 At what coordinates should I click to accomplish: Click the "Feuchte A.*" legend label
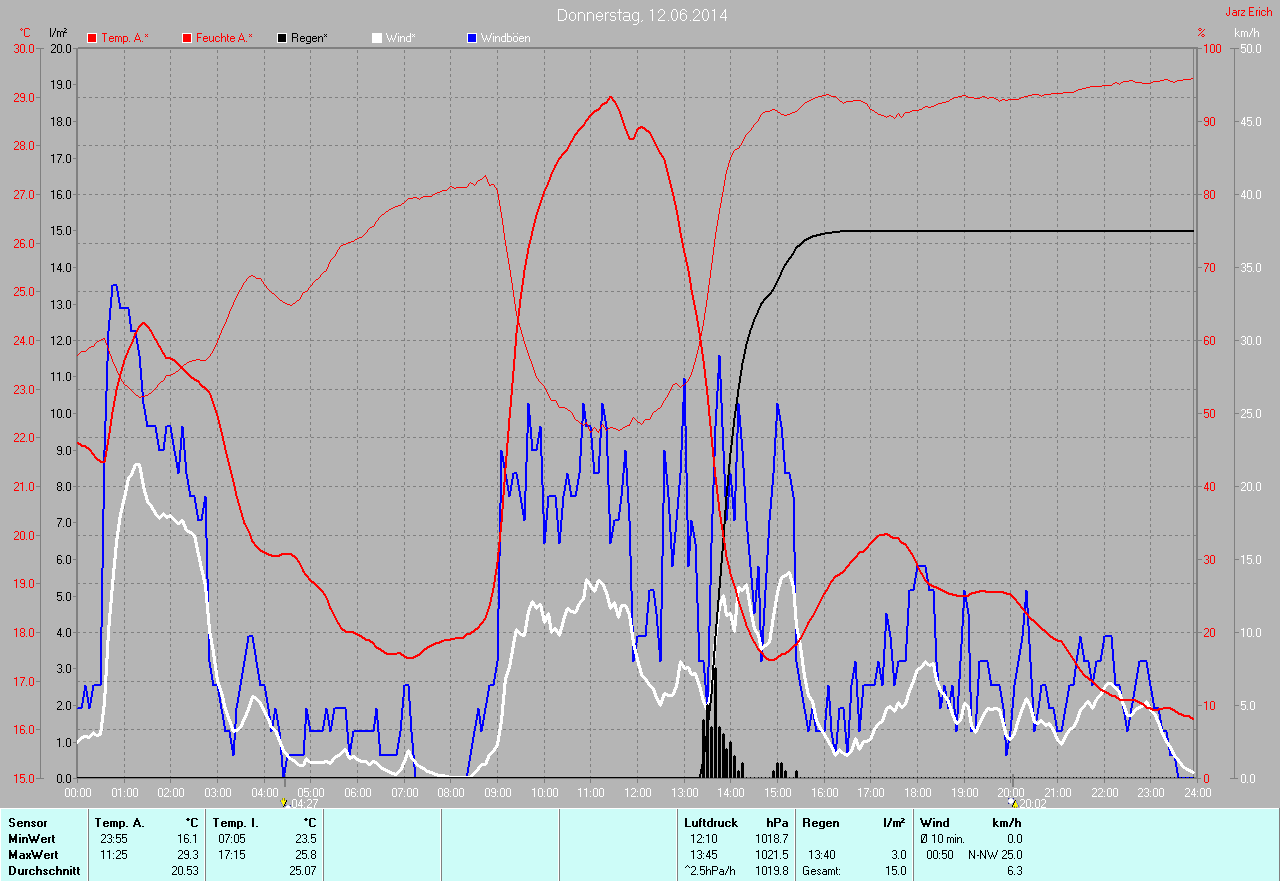pos(225,38)
